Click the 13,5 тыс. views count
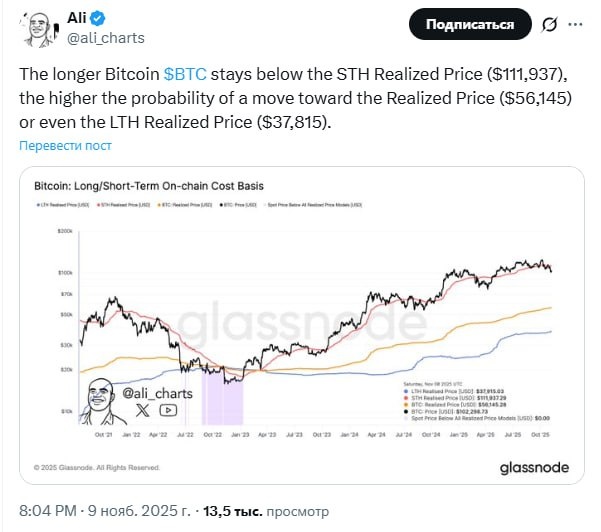Screen dimensions: 601x532 pos(232,511)
